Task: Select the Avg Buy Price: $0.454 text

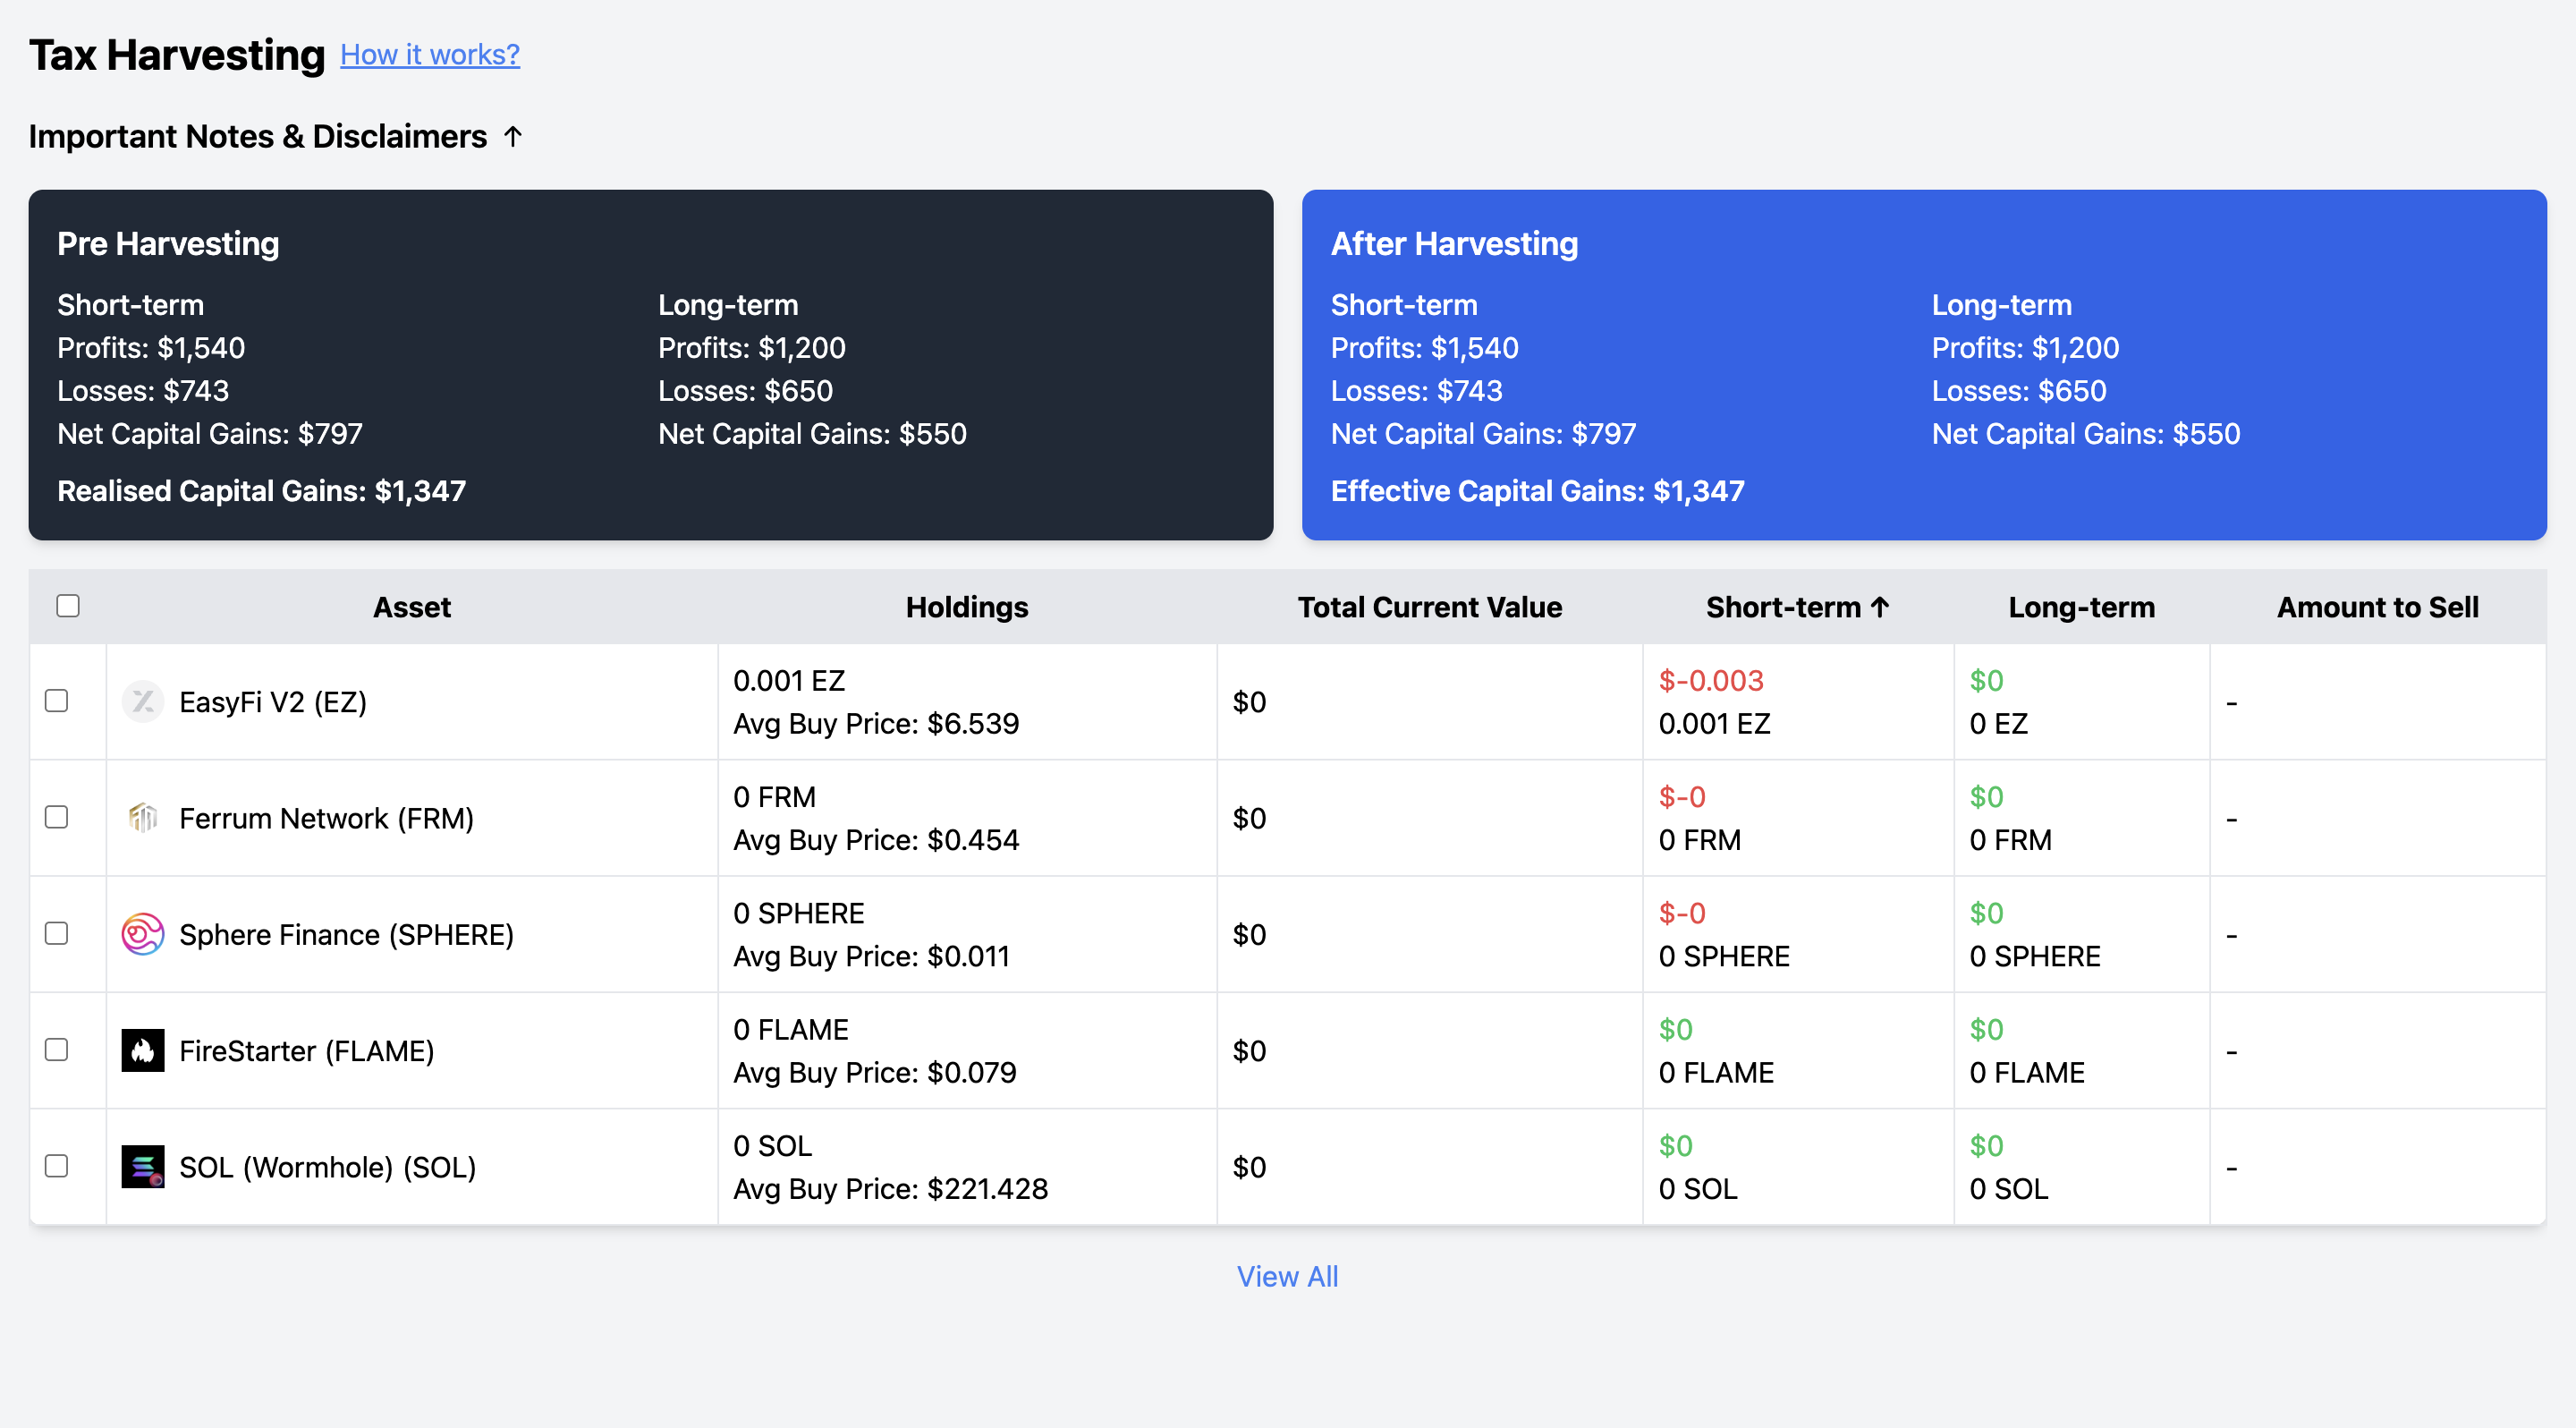Action: pyautogui.click(x=876, y=839)
